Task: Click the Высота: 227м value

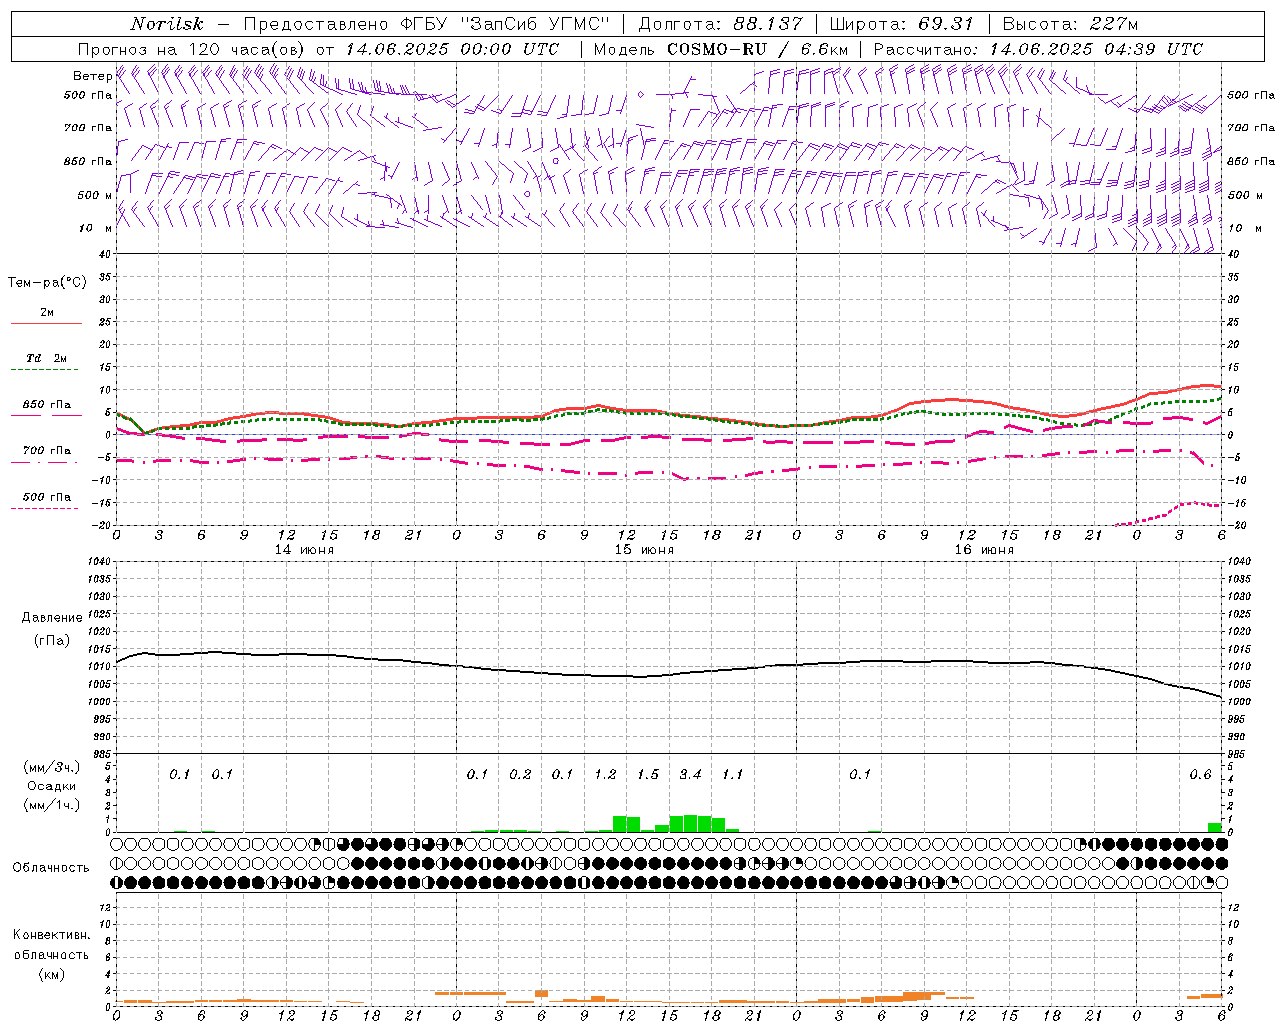Action: pyautogui.click(x=1070, y=24)
